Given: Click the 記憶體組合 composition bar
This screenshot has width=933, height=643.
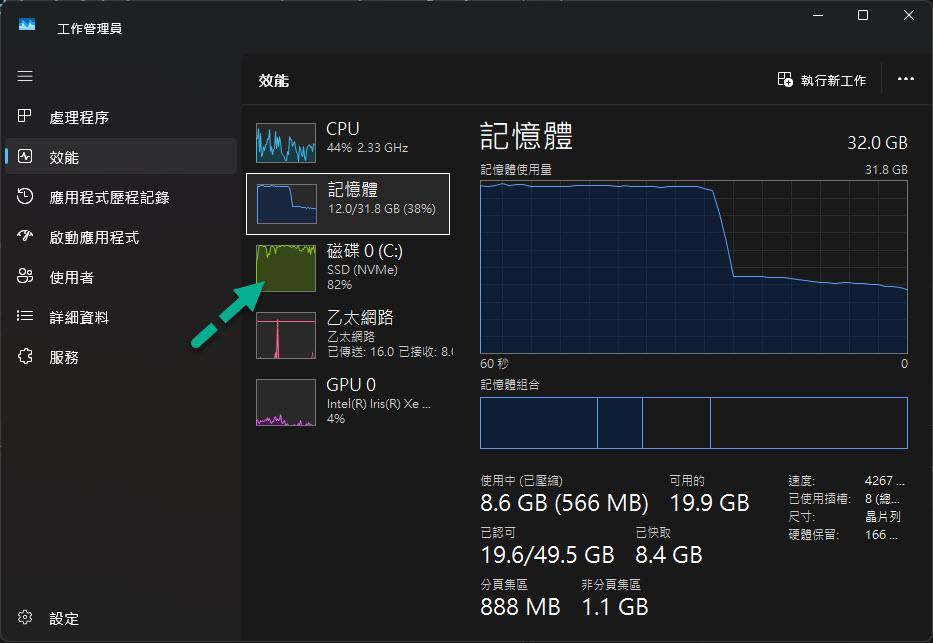Looking at the screenshot, I should click(x=693, y=422).
